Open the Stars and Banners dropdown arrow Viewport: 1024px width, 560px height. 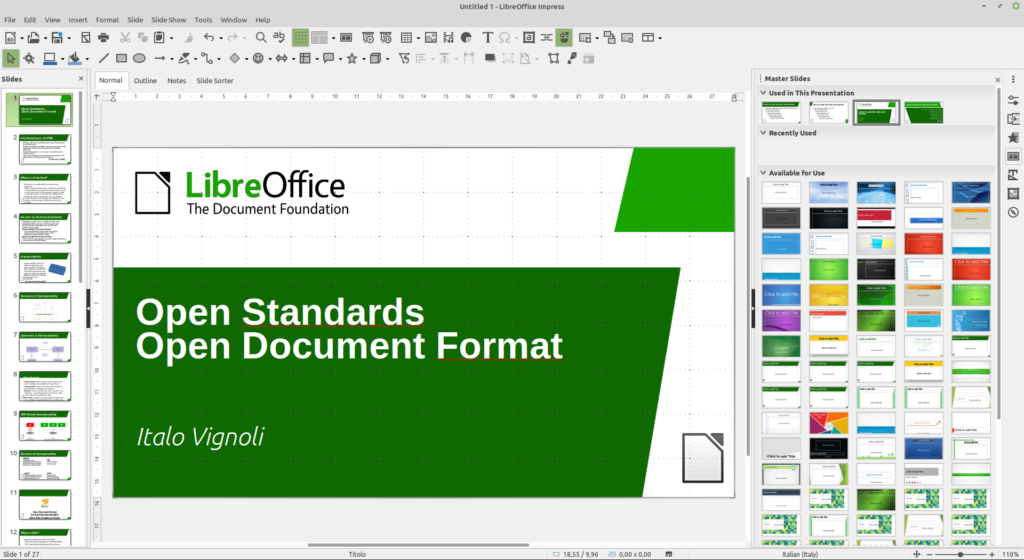[362, 59]
